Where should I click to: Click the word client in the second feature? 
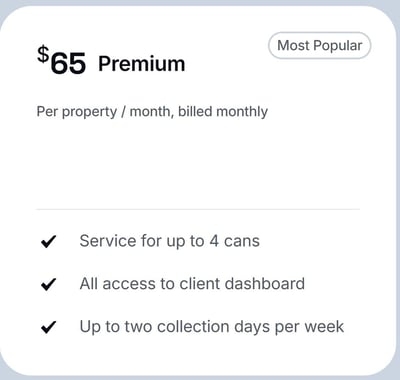[200, 284]
